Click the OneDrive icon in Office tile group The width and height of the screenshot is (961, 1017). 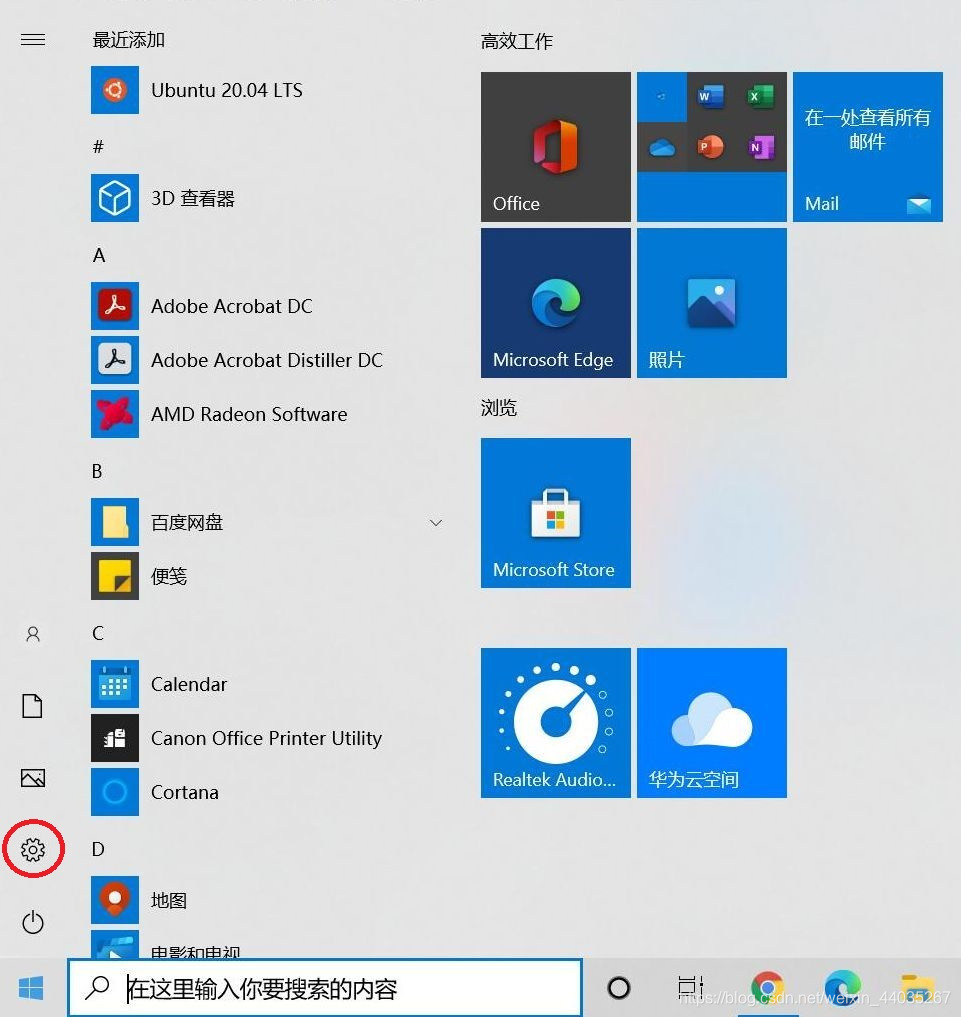662,148
